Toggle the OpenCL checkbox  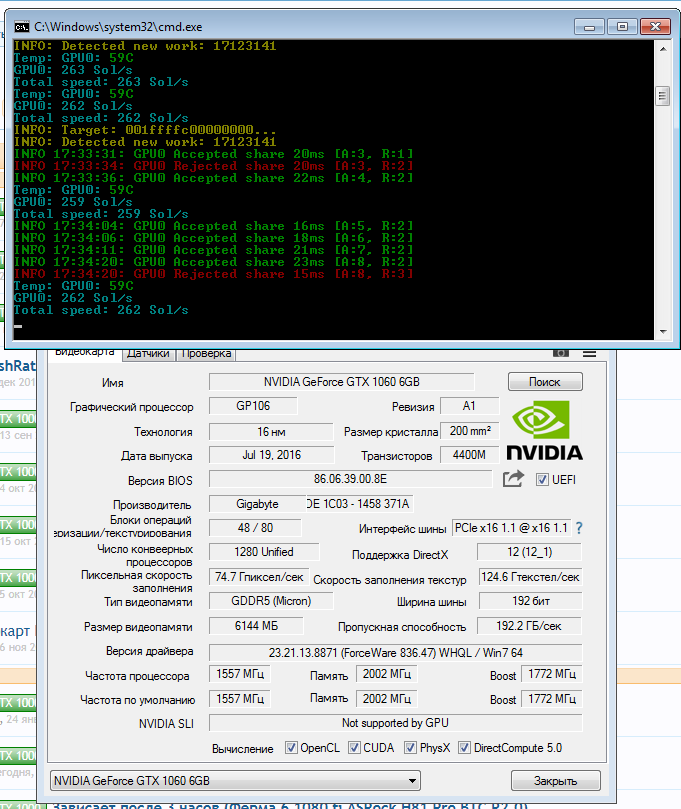tap(291, 748)
